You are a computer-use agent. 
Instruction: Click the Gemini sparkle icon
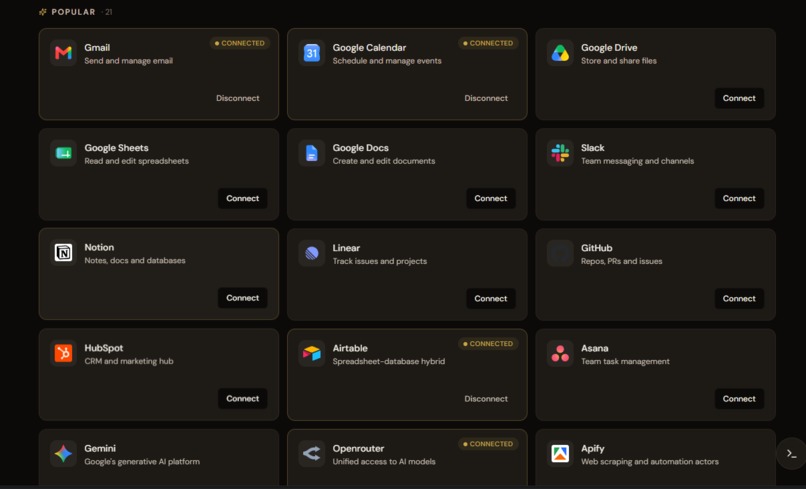(63, 454)
